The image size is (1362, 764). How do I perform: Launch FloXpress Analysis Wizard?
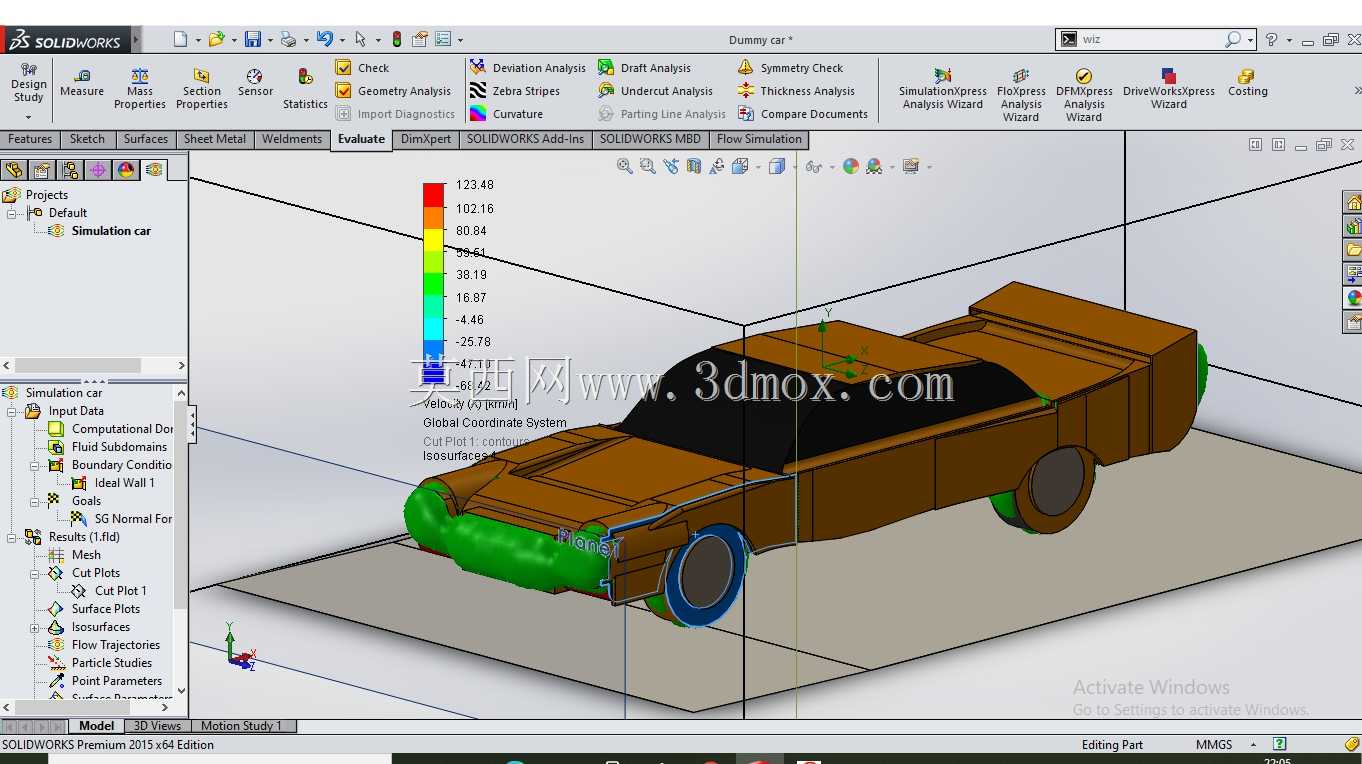click(x=1021, y=95)
